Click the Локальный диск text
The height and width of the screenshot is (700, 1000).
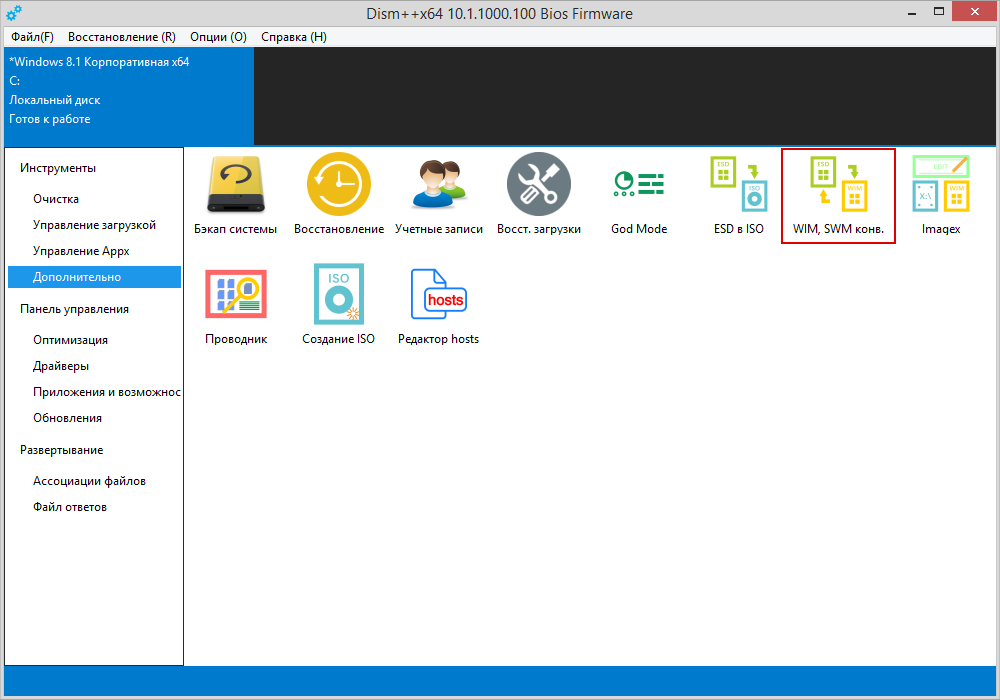(55, 100)
